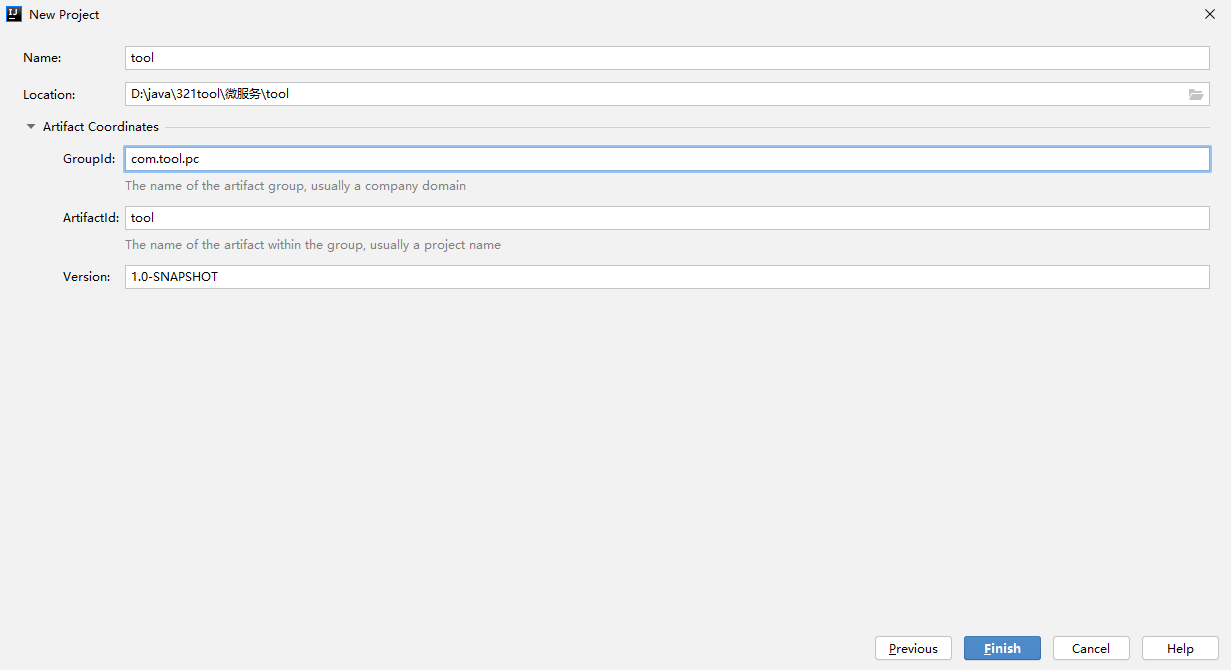Click the 'Version:' label
This screenshot has width=1231, height=670.
pyautogui.click(x=86, y=277)
